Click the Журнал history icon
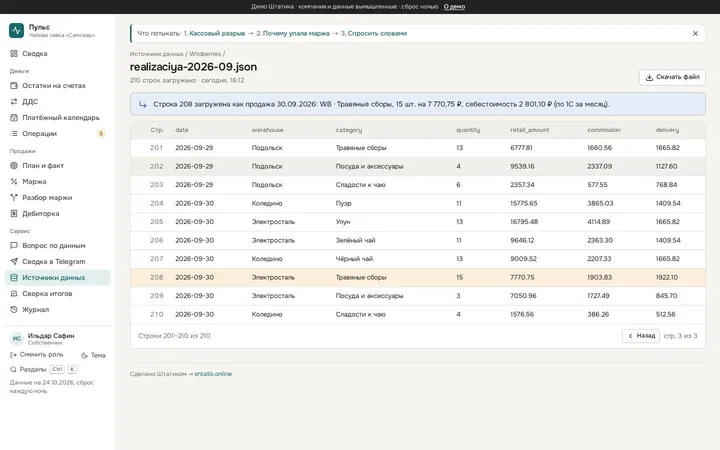 click(x=14, y=310)
